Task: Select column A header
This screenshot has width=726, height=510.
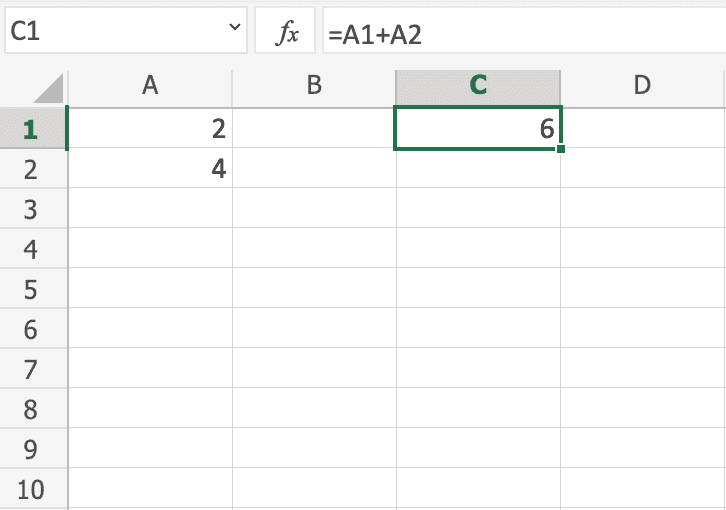Action: (x=150, y=86)
